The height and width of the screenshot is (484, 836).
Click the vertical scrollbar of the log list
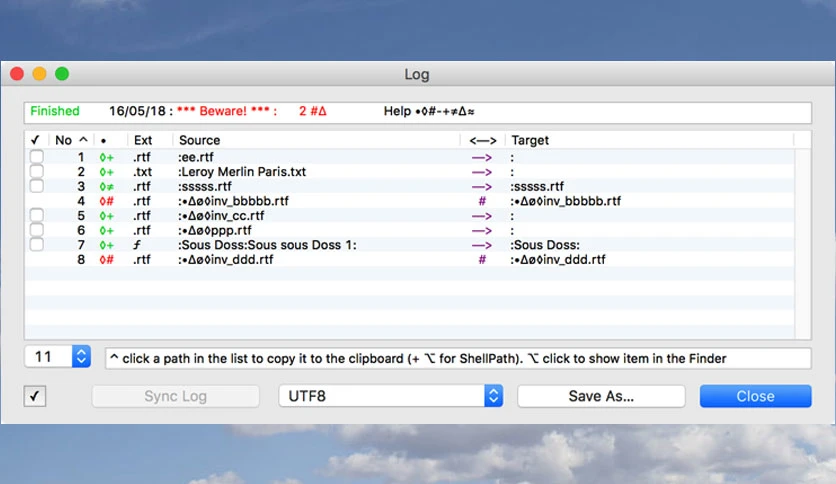803,244
